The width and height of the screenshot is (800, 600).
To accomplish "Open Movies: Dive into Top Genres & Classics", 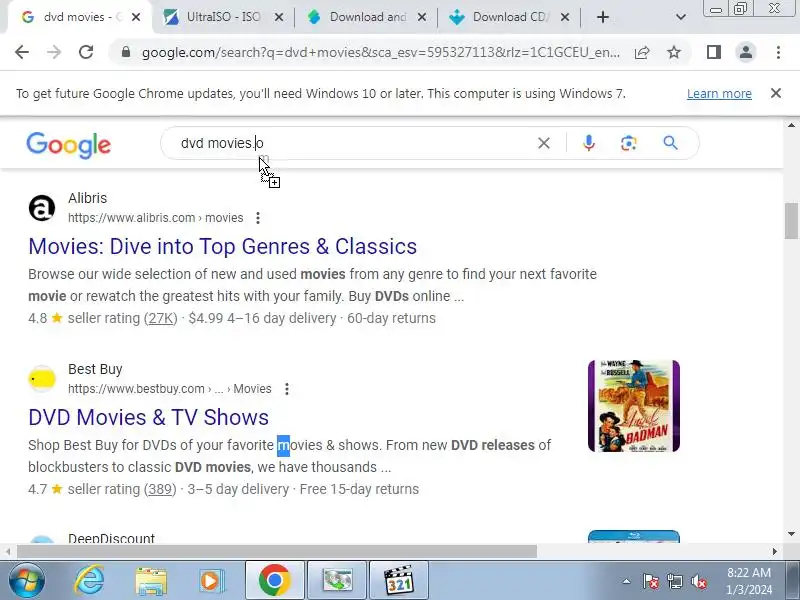I will coord(222,246).
